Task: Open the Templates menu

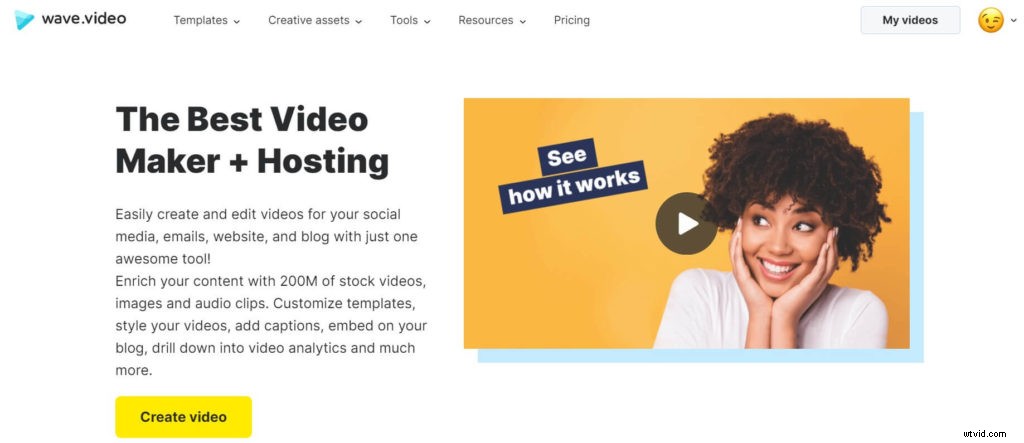Action: [x=206, y=20]
